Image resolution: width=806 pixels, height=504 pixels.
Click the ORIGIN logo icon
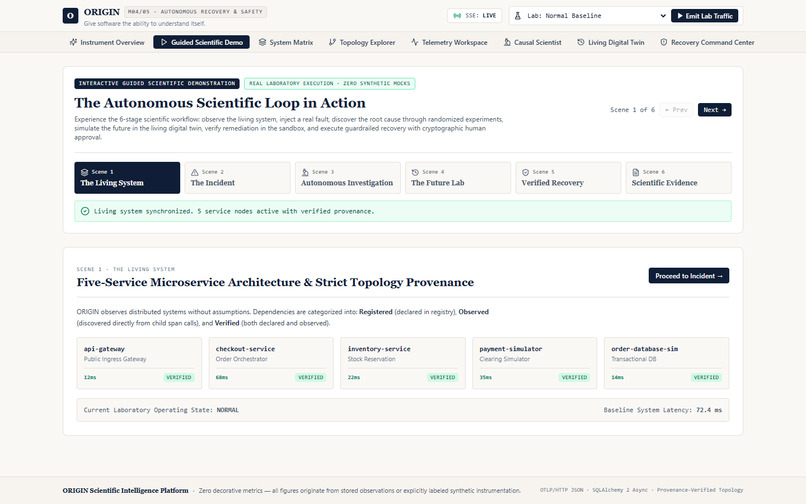70,15
